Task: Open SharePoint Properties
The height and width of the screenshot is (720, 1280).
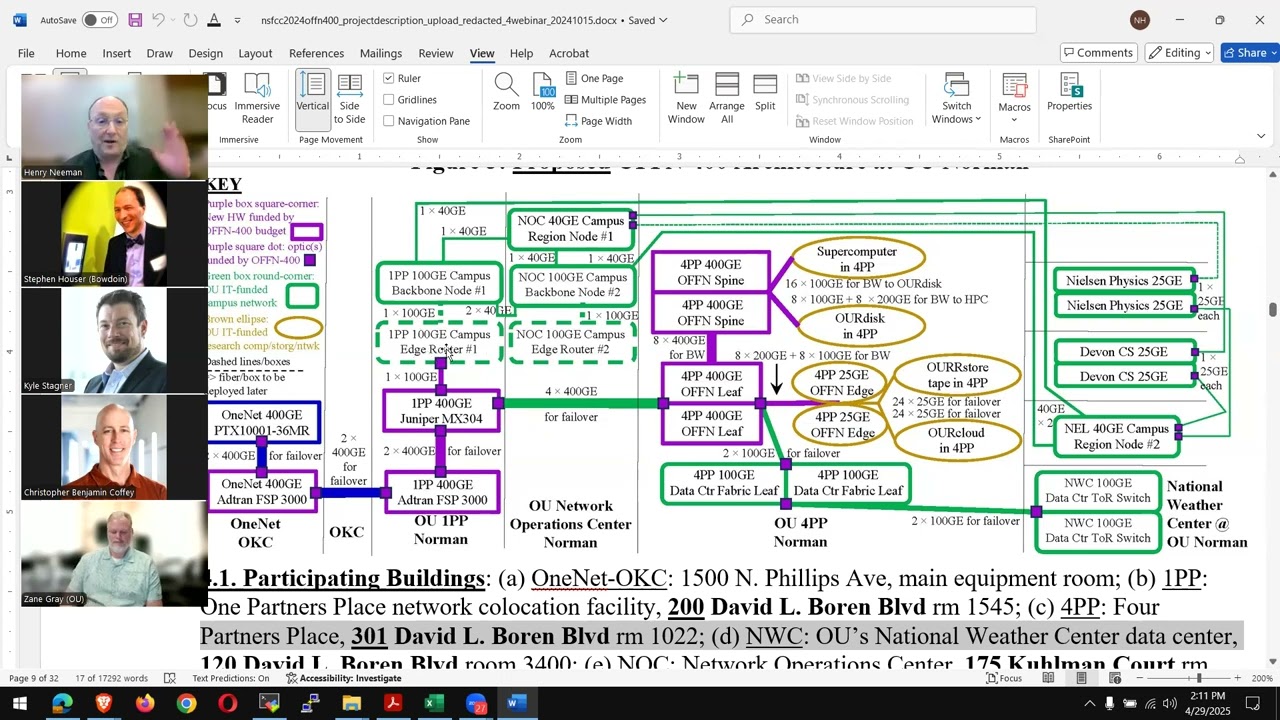Action: click(1069, 93)
